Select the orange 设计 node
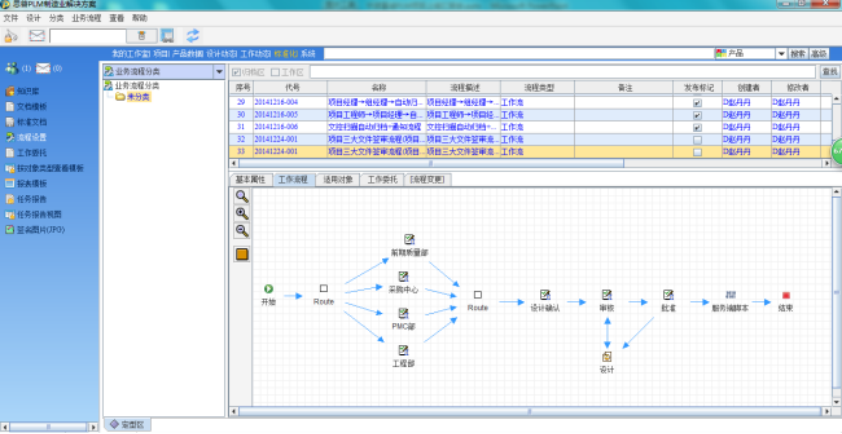Screen dimensions: 842x434 click(607, 357)
